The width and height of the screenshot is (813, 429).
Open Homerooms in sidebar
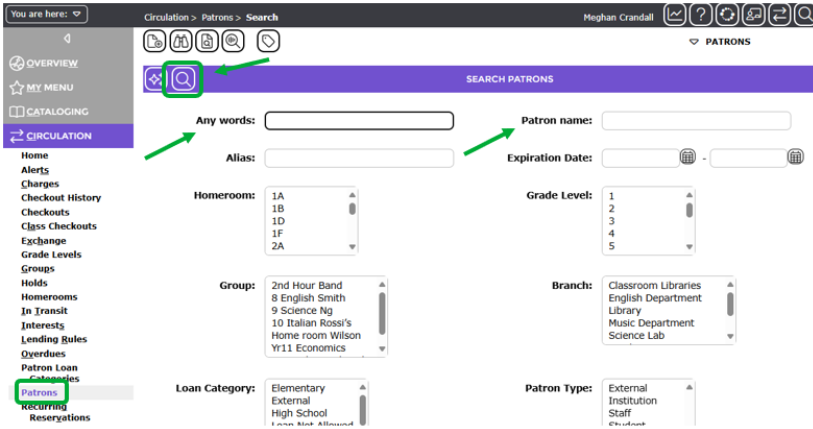pyautogui.click(x=49, y=297)
